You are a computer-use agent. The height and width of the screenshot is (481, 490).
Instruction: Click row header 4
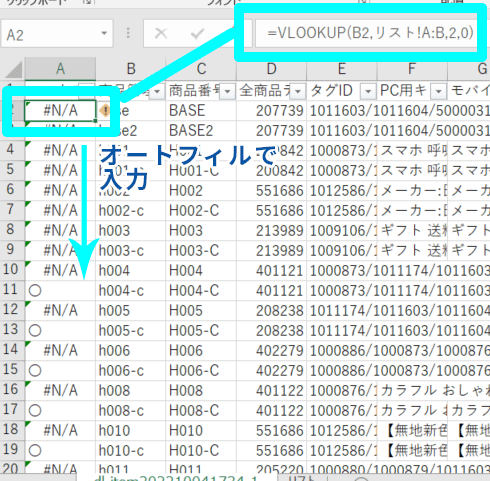tap(12, 151)
